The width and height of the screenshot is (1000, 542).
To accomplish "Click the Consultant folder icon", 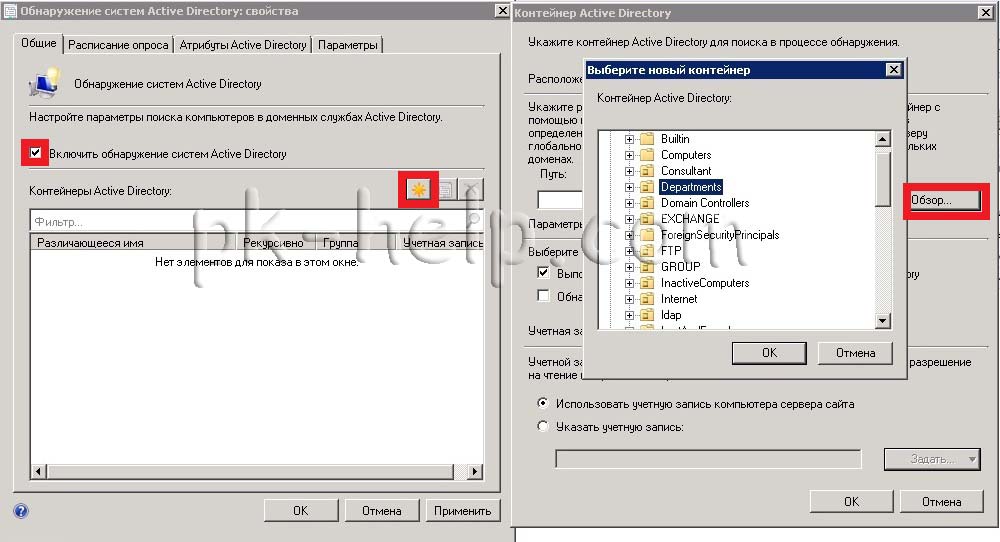I will coord(647,170).
